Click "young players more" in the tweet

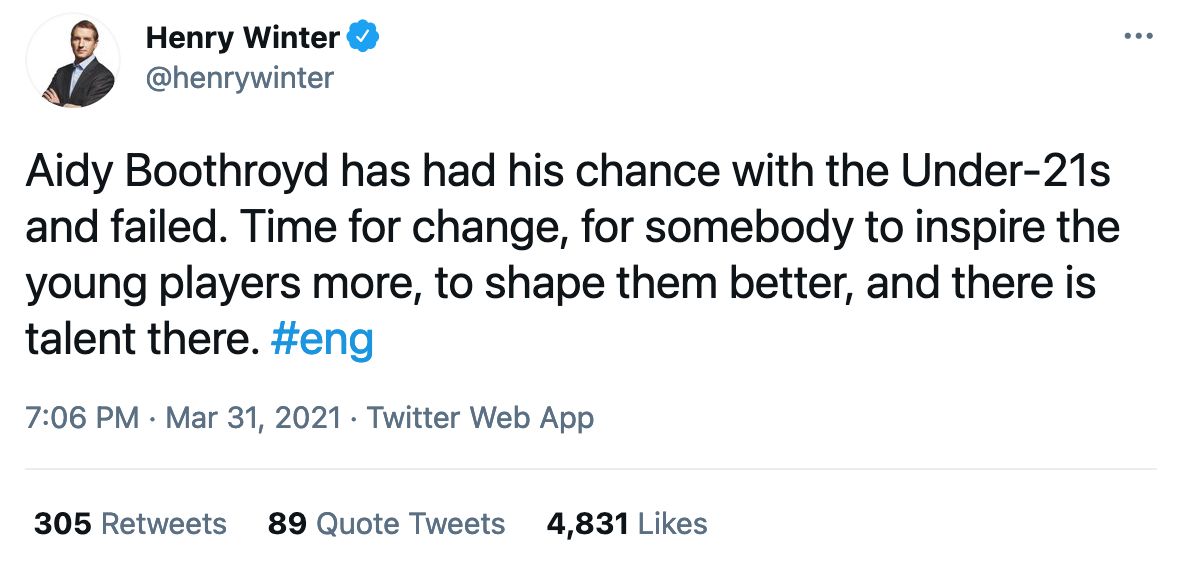(x=209, y=286)
